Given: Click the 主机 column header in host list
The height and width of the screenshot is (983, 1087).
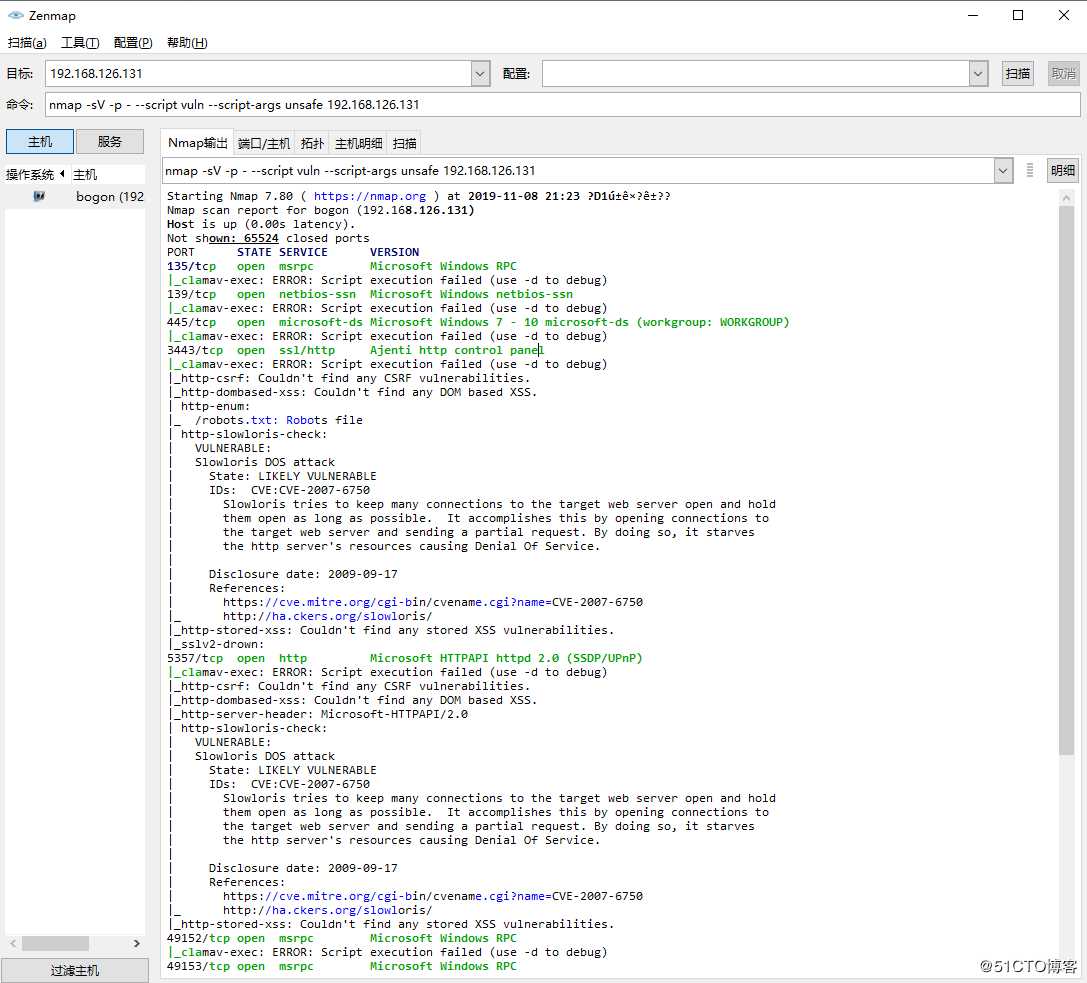Looking at the screenshot, I should (x=108, y=174).
